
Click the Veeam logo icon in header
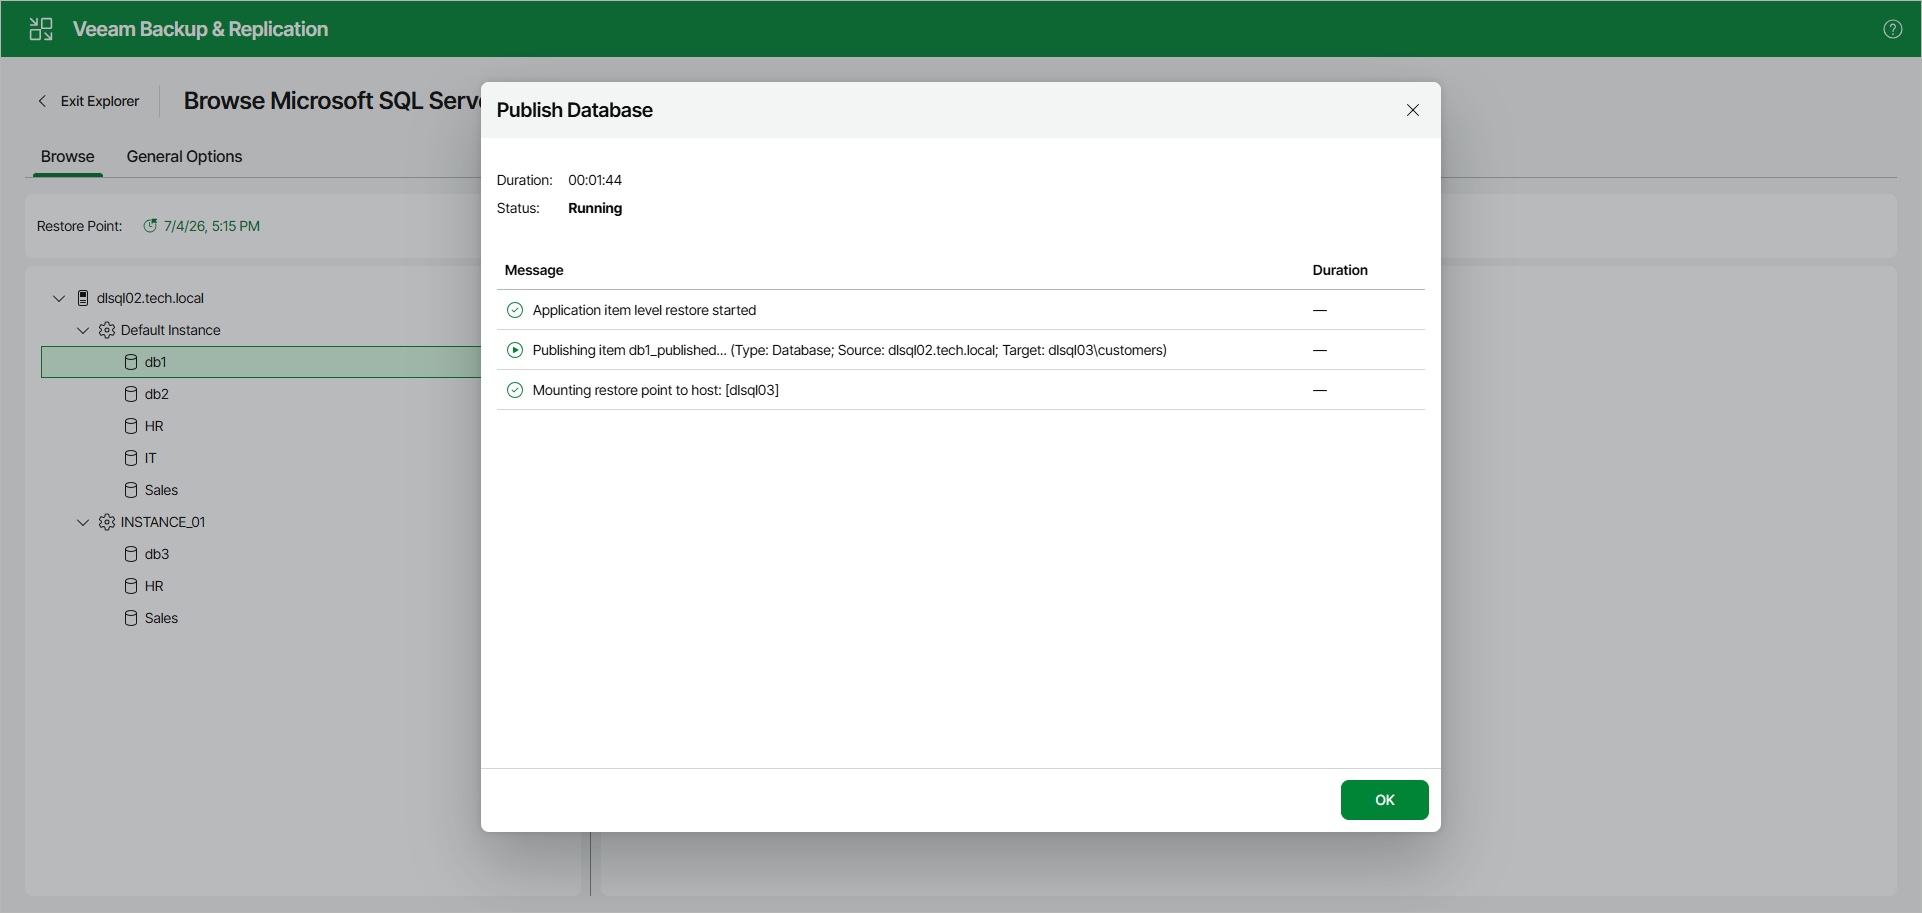pyautogui.click(x=41, y=29)
